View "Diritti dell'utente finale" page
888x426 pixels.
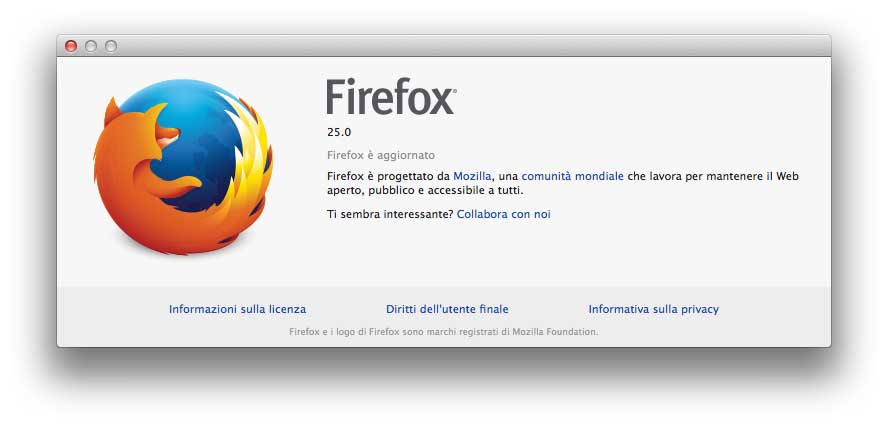pyautogui.click(x=447, y=309)
